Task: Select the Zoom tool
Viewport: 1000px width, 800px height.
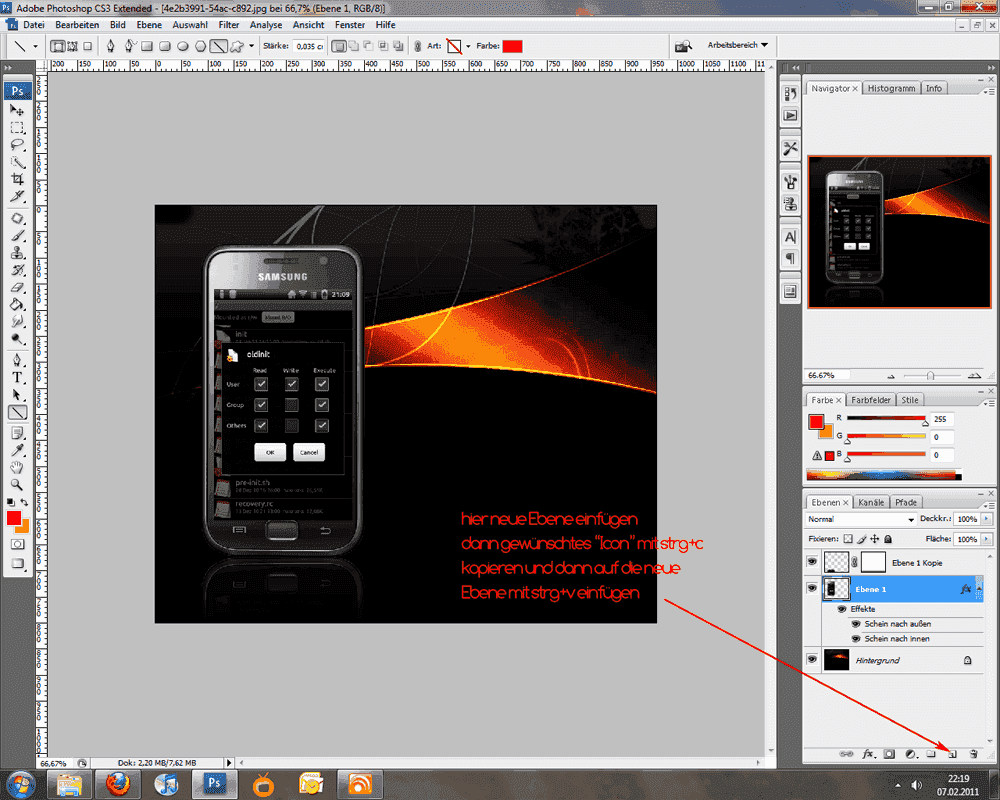Action: point(17,485)
